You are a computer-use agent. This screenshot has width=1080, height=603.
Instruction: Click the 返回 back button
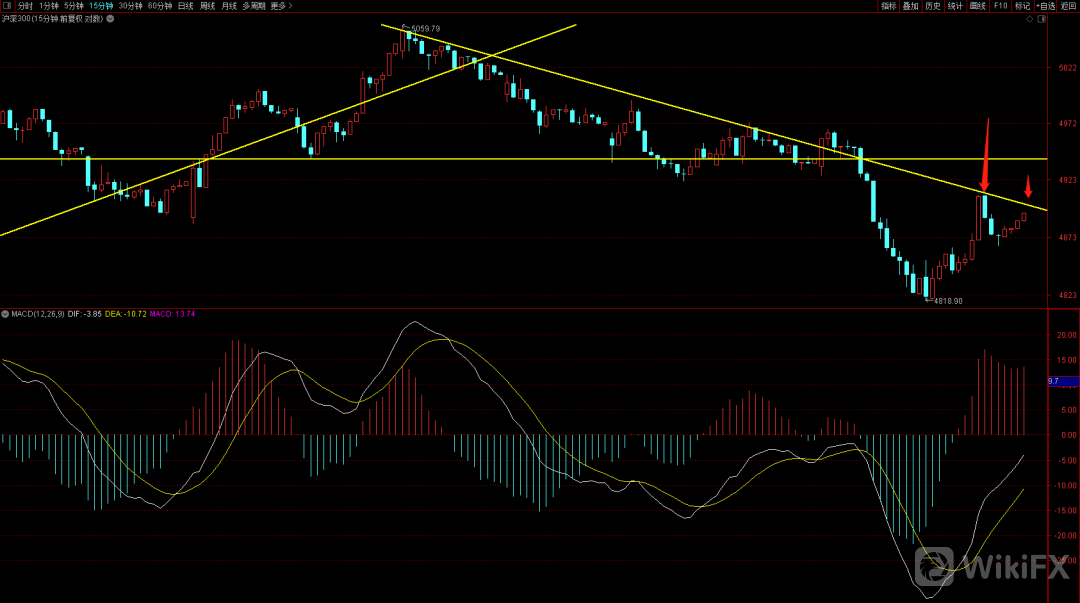pos(1068,6)
